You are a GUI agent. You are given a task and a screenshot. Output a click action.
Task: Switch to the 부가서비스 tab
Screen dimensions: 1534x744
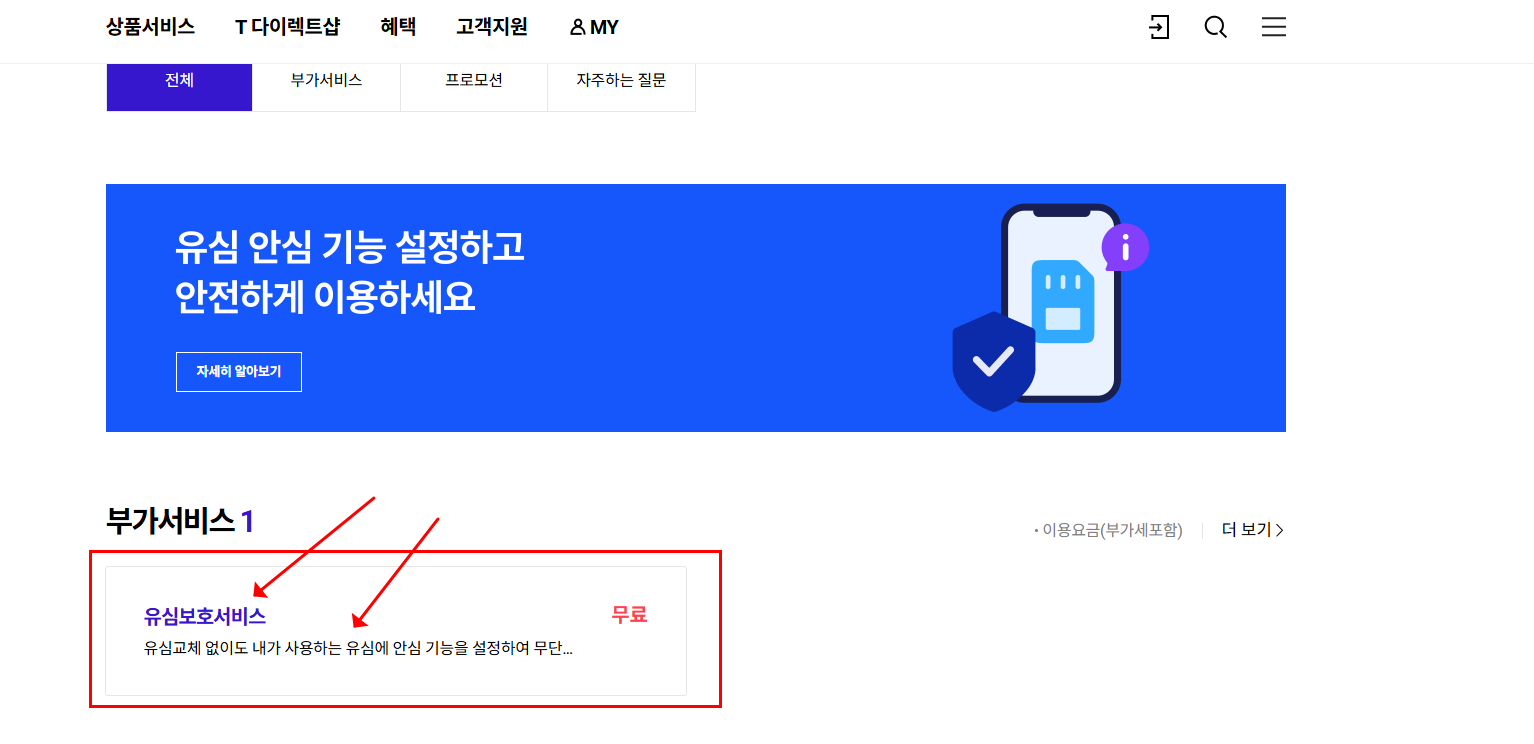[326, 80]
